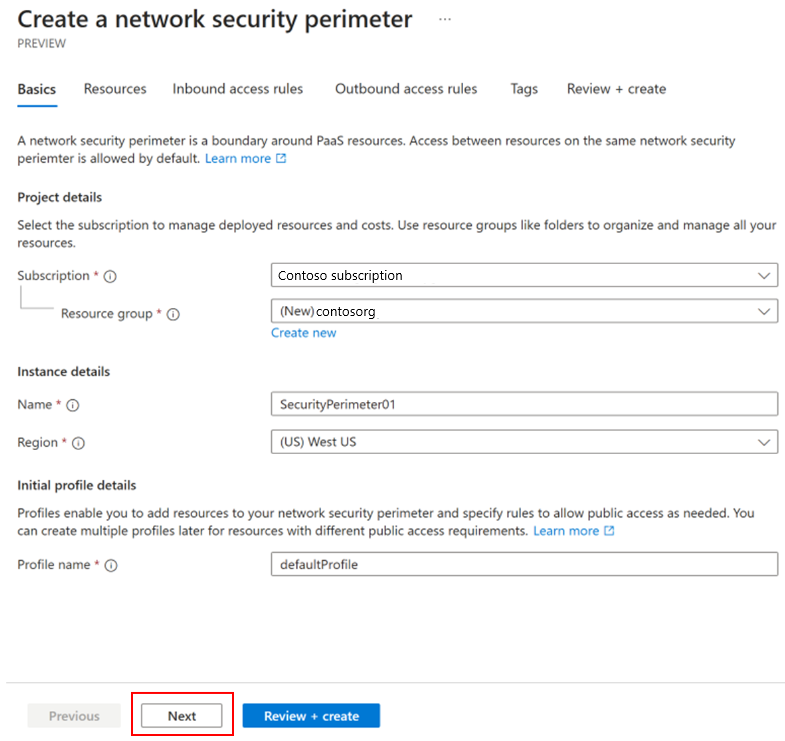Click the Subscription info icon

click(110, 276)
